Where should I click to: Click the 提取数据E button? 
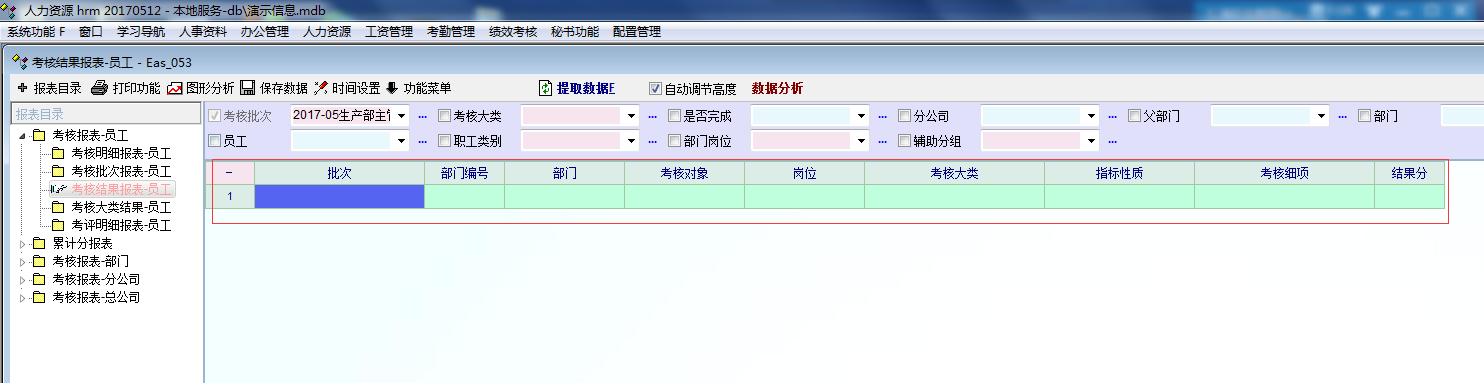586,88
